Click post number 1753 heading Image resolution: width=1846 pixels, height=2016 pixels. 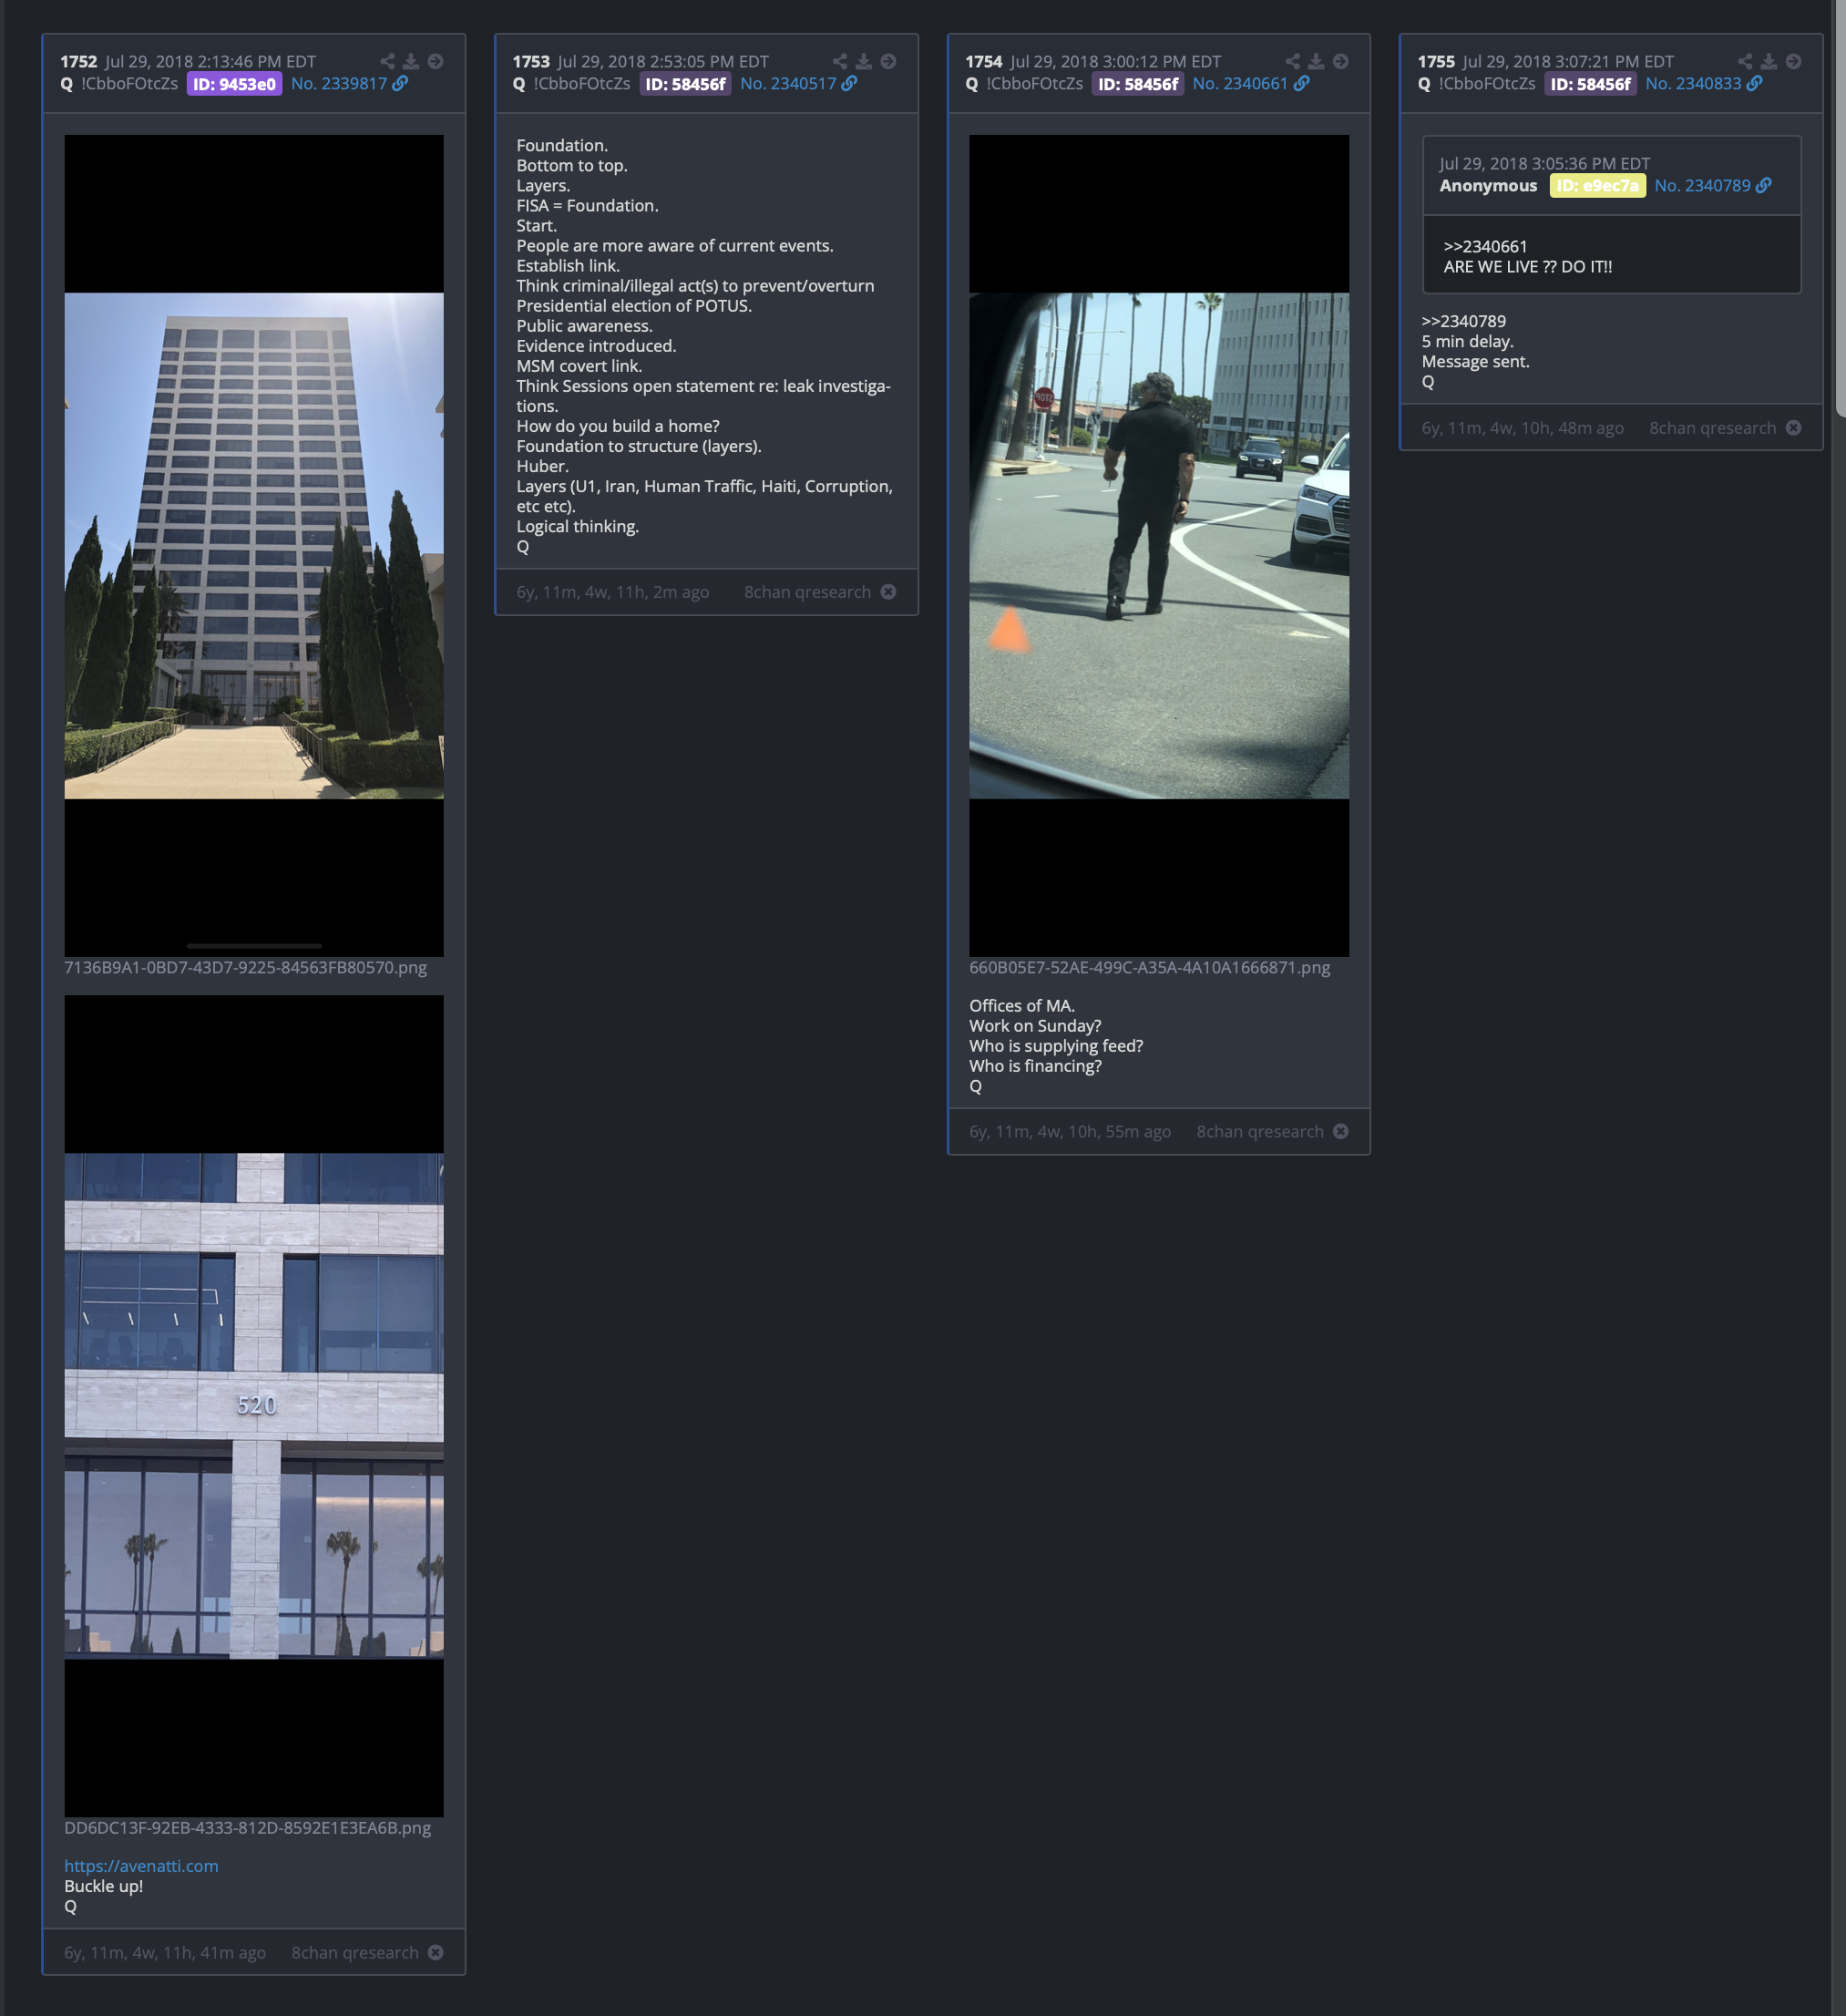tap(531, 62)
